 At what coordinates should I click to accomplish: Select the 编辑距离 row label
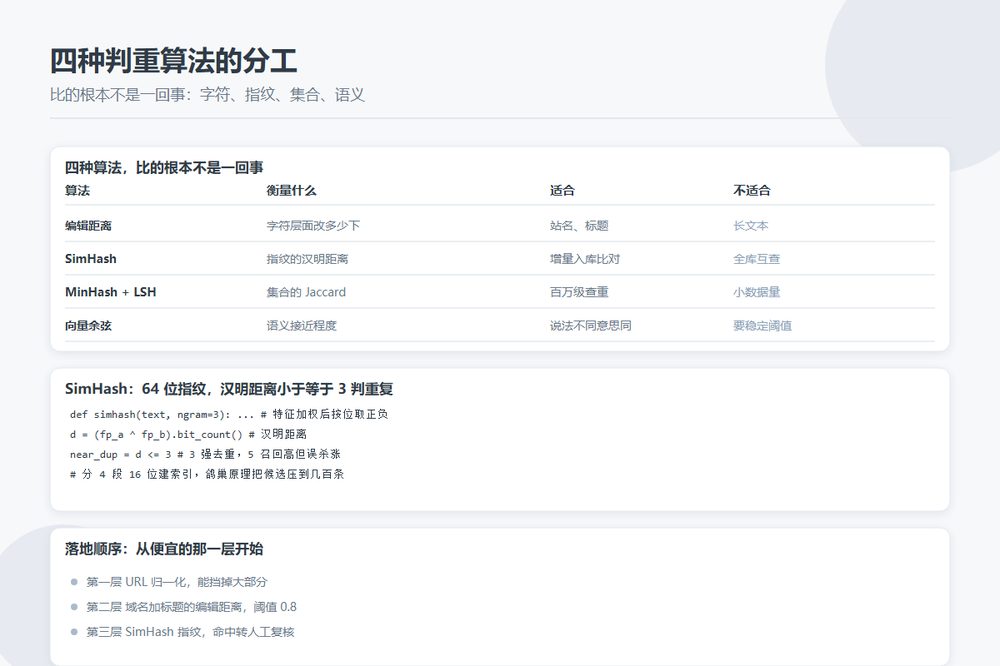pos(88,226)
